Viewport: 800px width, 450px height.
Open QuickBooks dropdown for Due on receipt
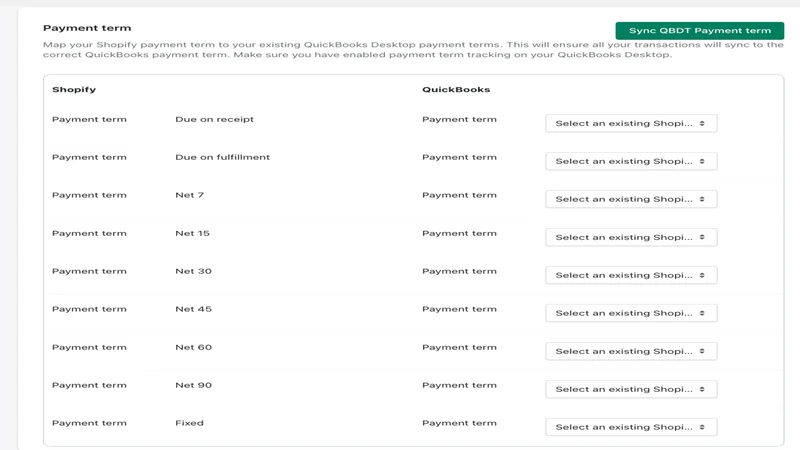(631, 123)
